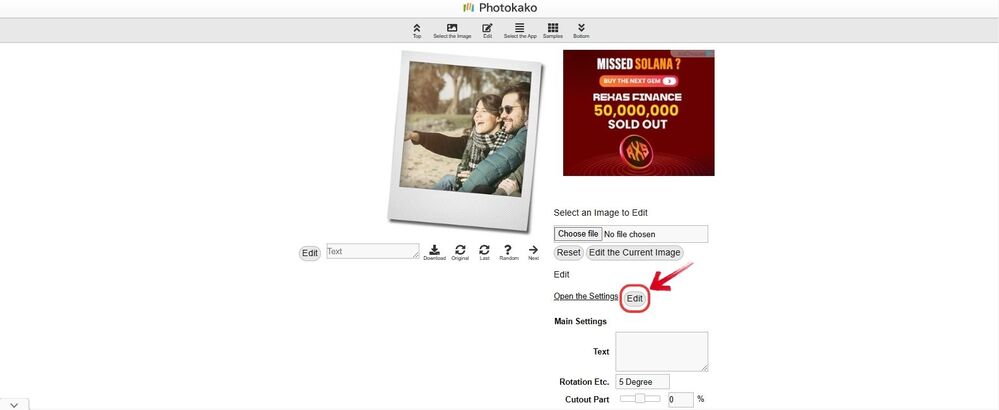Click the Text field below the photo
Screen dimensions: 999x410
[372, 252]
